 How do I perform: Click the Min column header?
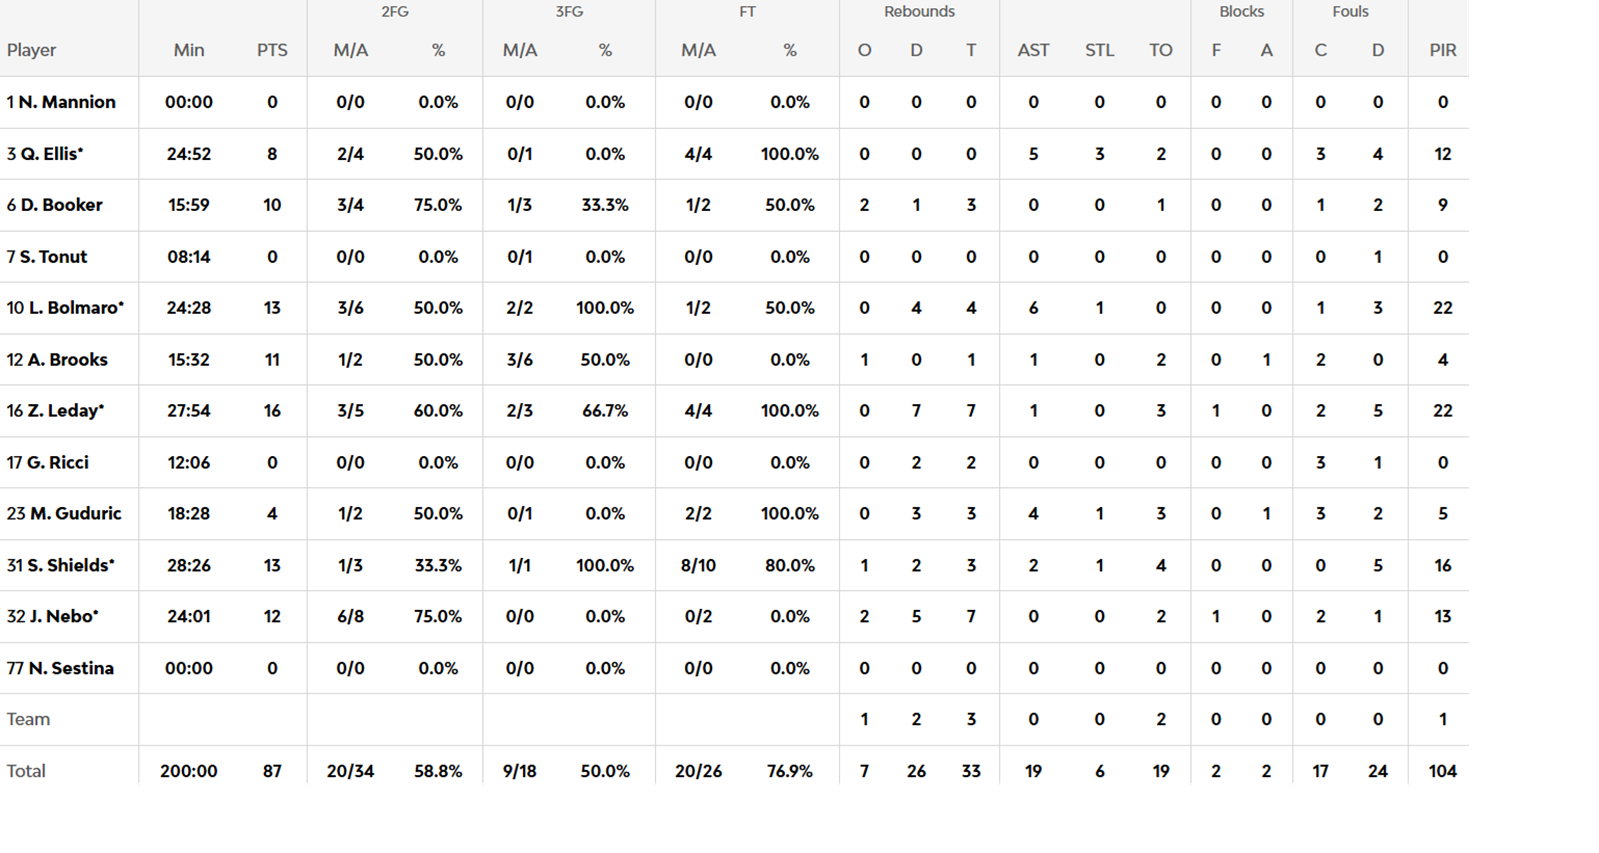pos(189,50)
